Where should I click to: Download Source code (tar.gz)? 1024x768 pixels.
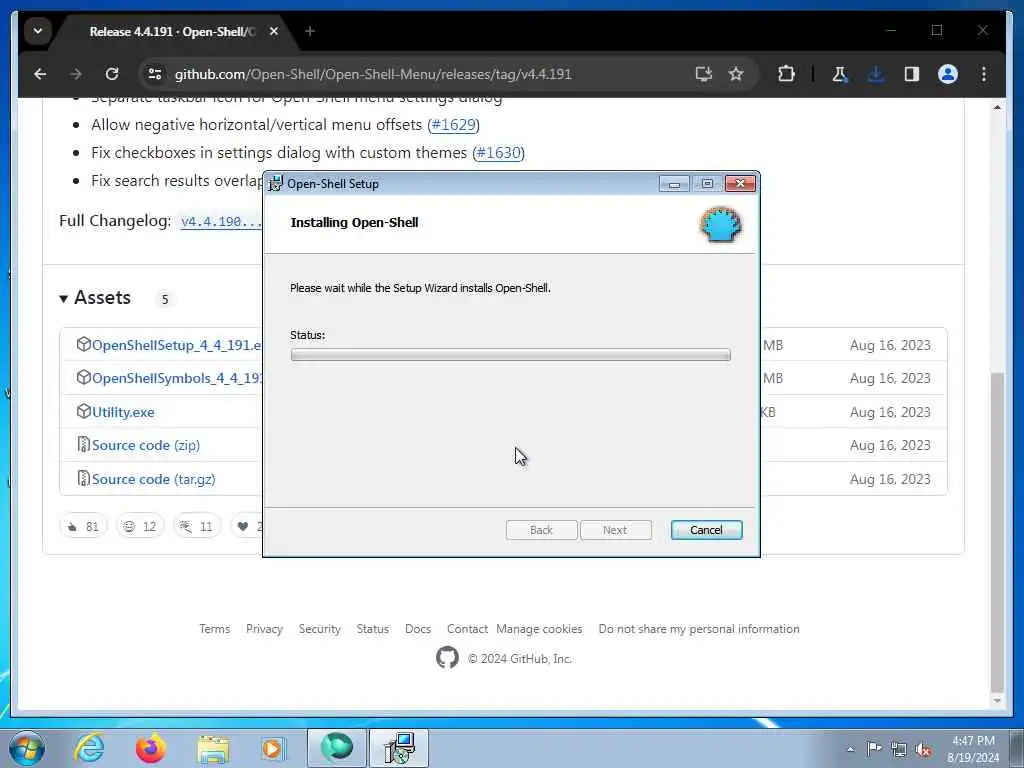[x=153, y=479]
